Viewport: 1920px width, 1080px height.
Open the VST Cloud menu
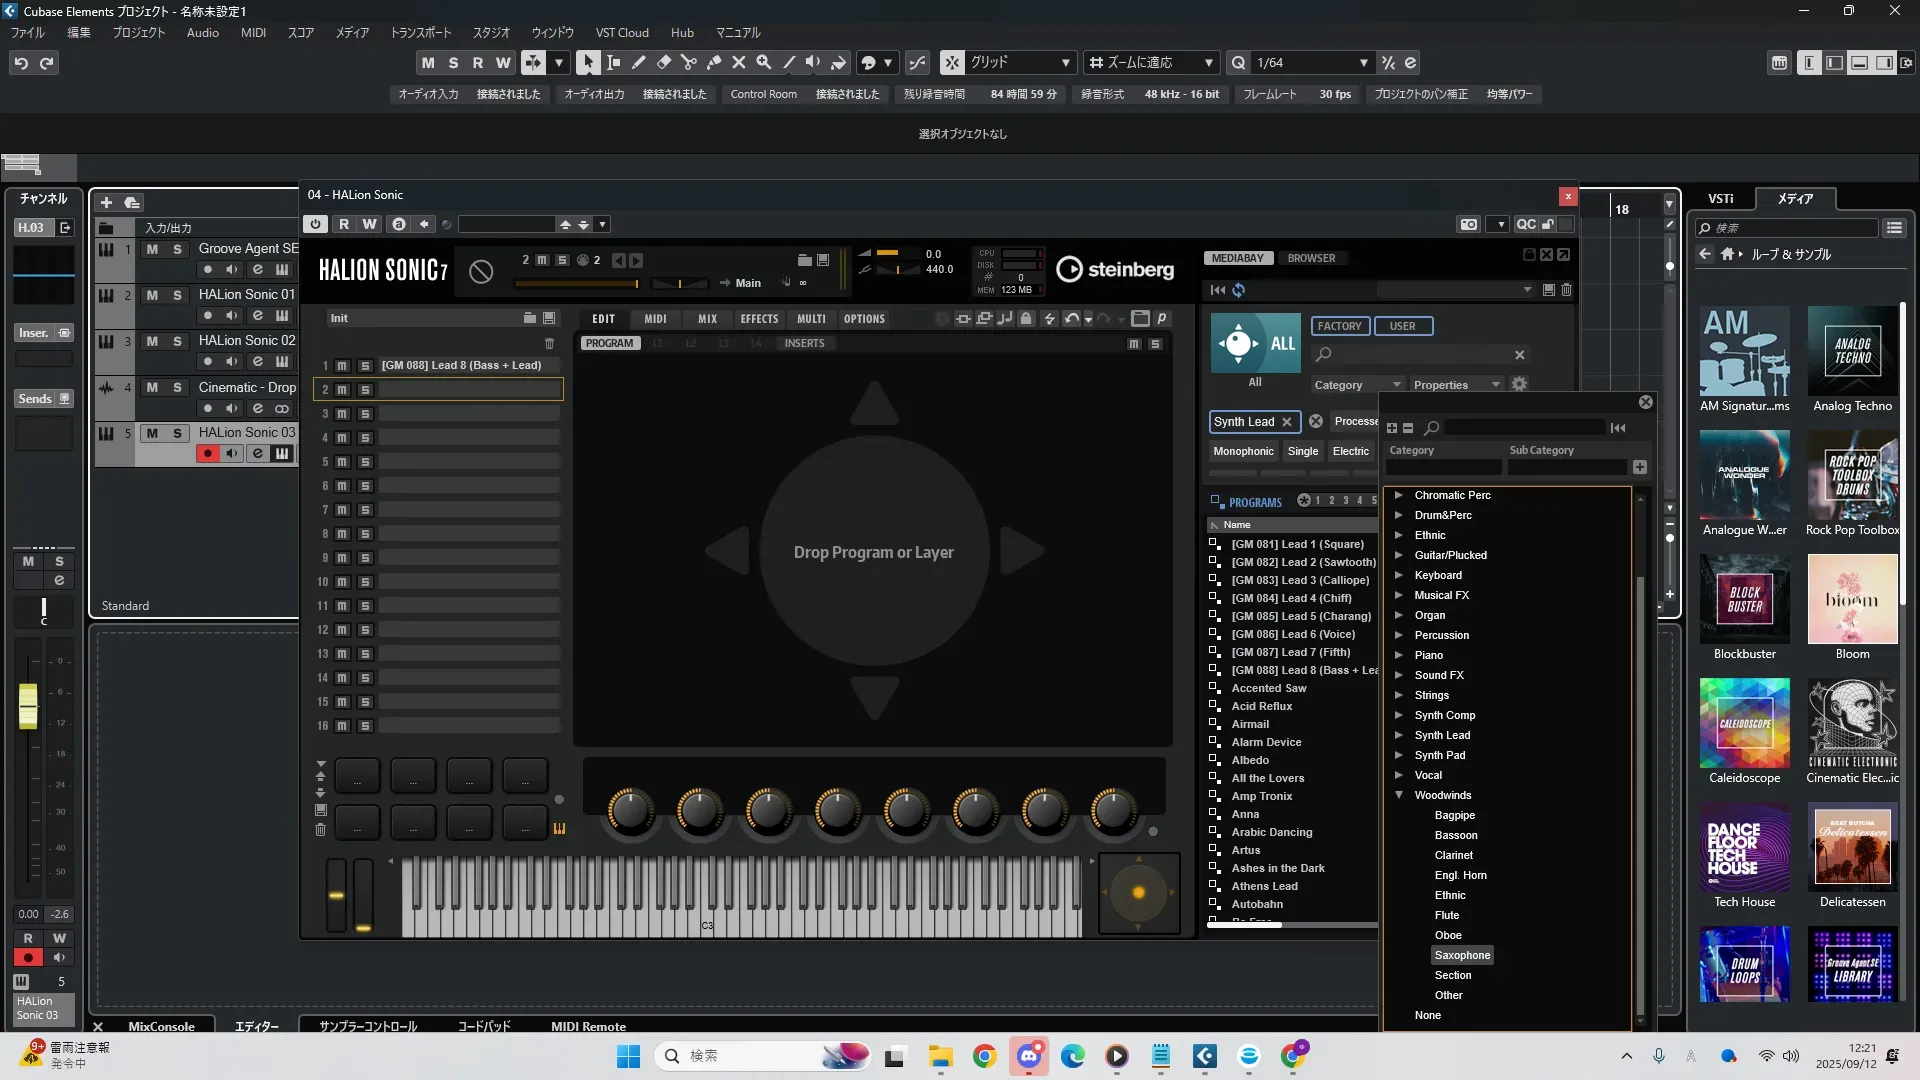pos(621,33)
